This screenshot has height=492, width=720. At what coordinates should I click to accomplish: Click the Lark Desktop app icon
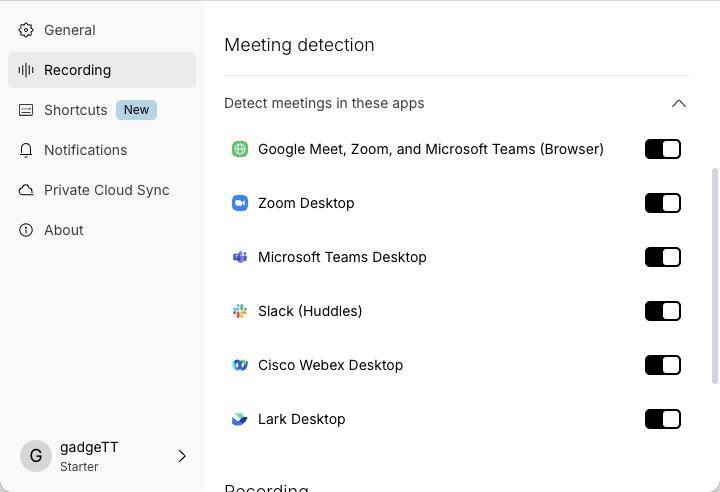click(240, 419)
